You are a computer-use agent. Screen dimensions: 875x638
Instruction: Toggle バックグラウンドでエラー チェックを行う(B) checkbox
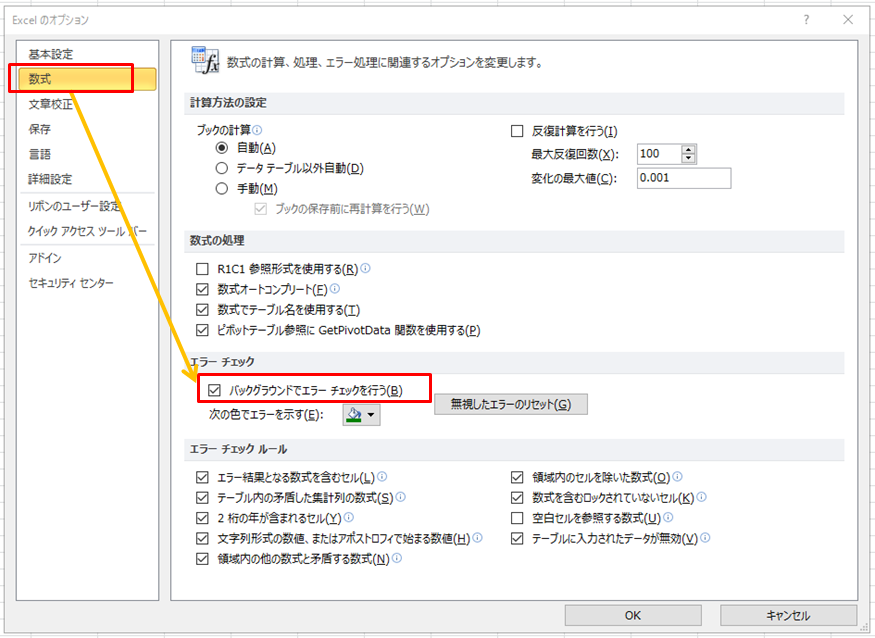215,390
